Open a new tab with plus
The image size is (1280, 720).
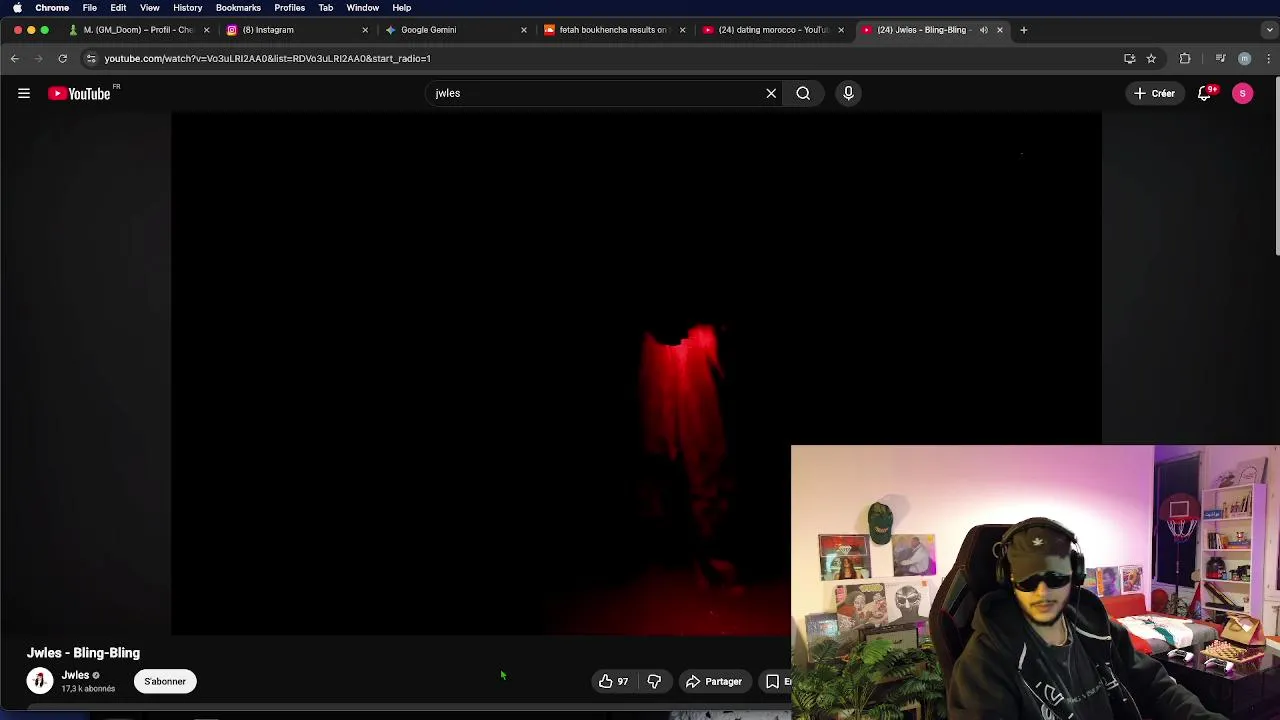point(1023,30)
